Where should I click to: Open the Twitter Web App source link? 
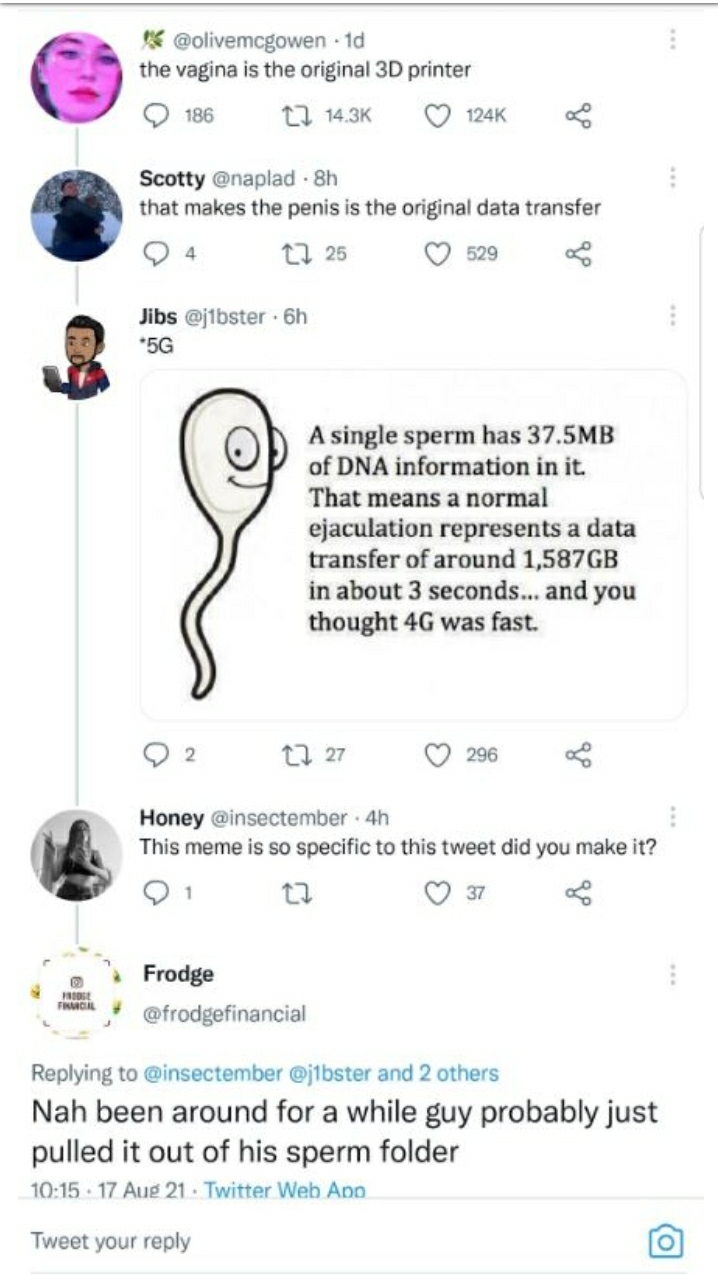(285, 1190)
